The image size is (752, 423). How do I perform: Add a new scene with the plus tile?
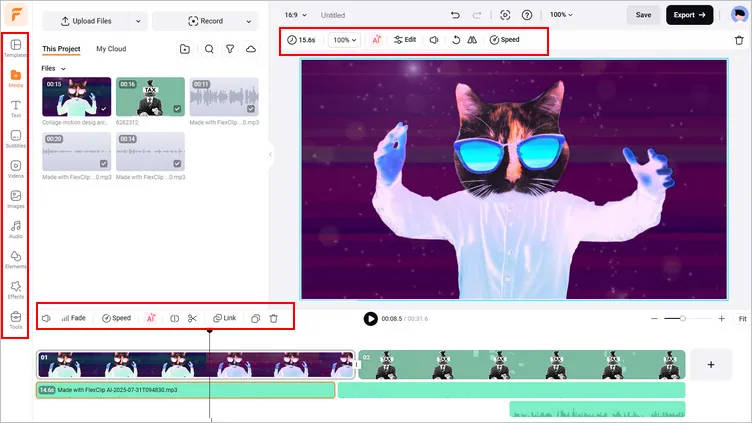[711, 364]
